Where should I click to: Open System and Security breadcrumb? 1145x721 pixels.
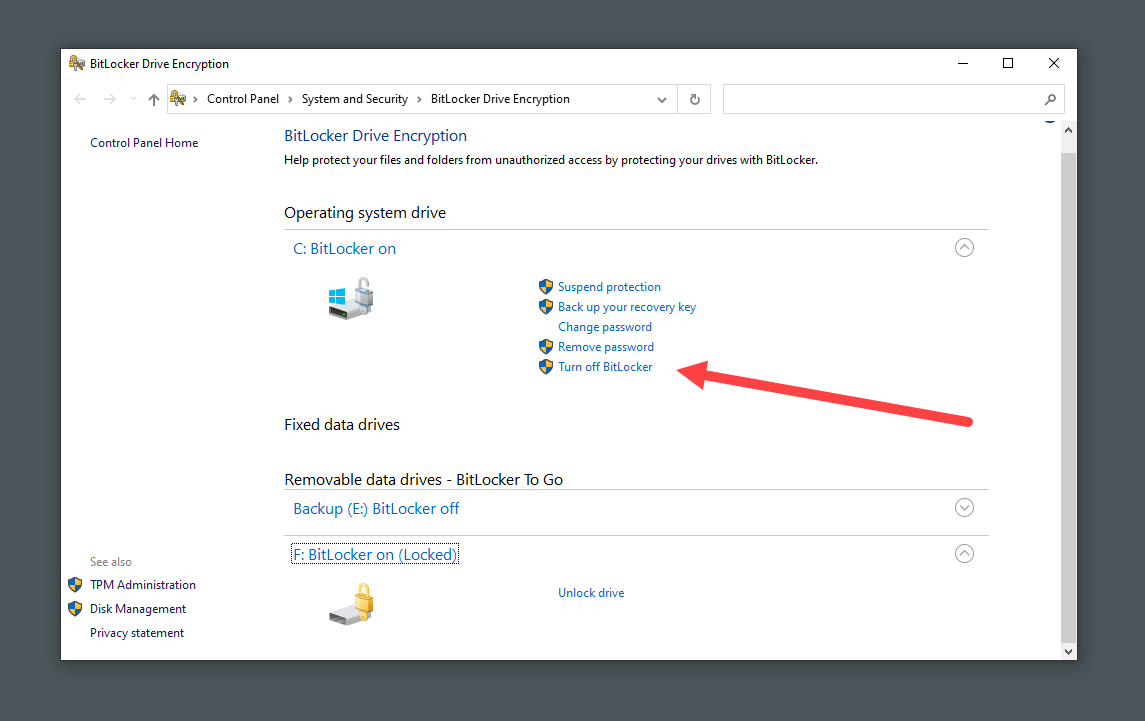[x=355, y=99]
